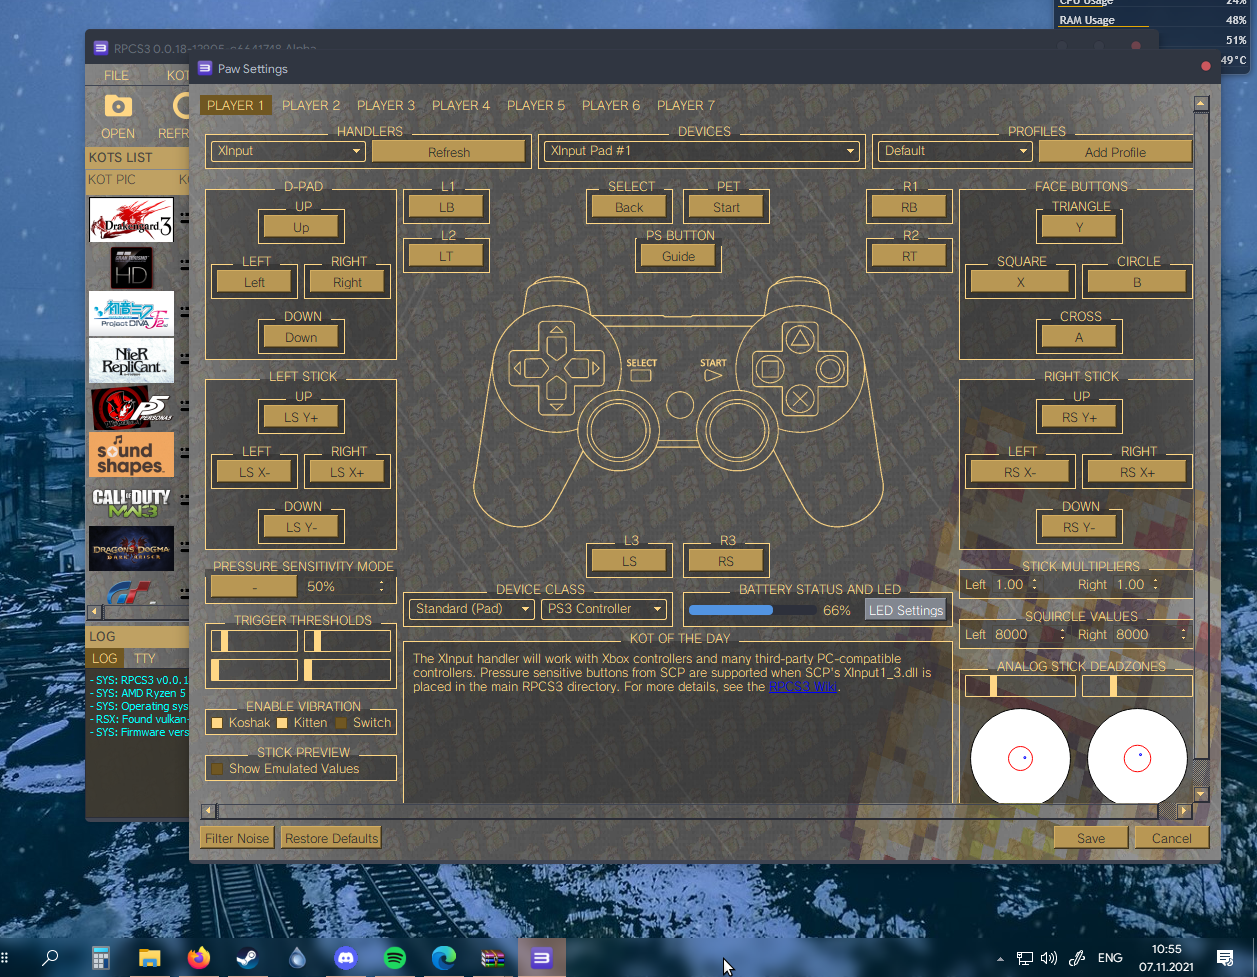Launch Steam from the taskbar
The height and width of the screenshot is (977, 1257).
click(x=247, y=958)
